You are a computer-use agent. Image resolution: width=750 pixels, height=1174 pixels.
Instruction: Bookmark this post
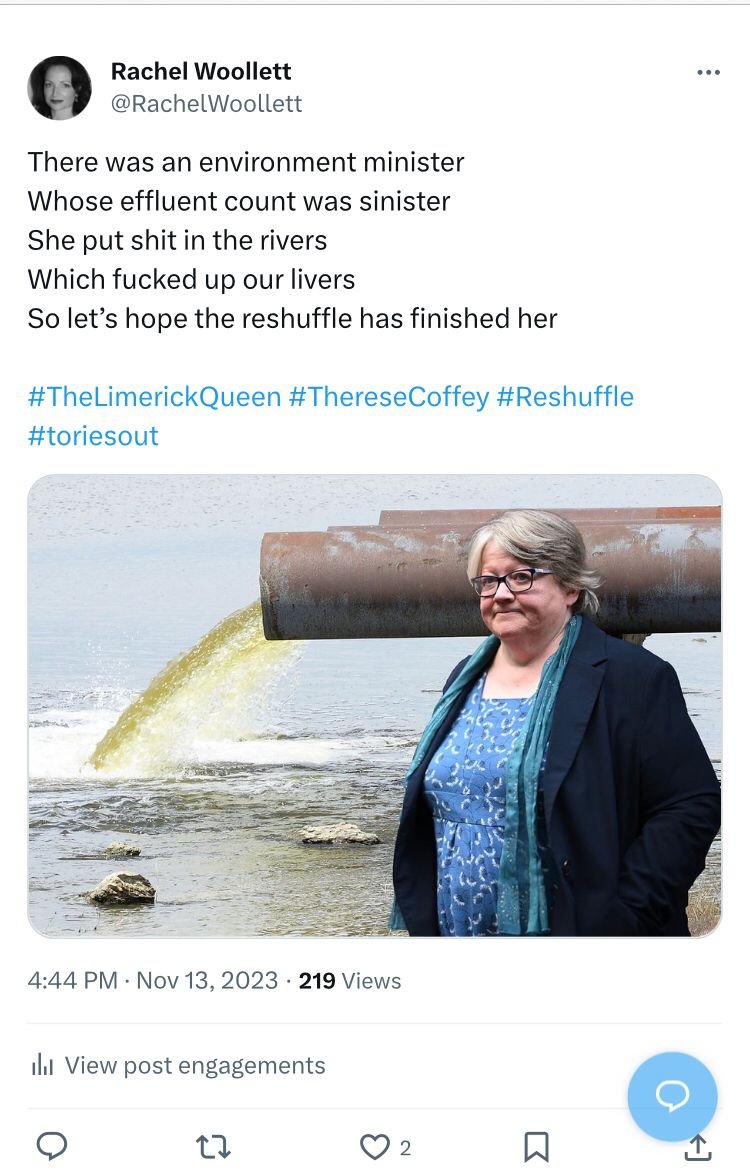536,1147
